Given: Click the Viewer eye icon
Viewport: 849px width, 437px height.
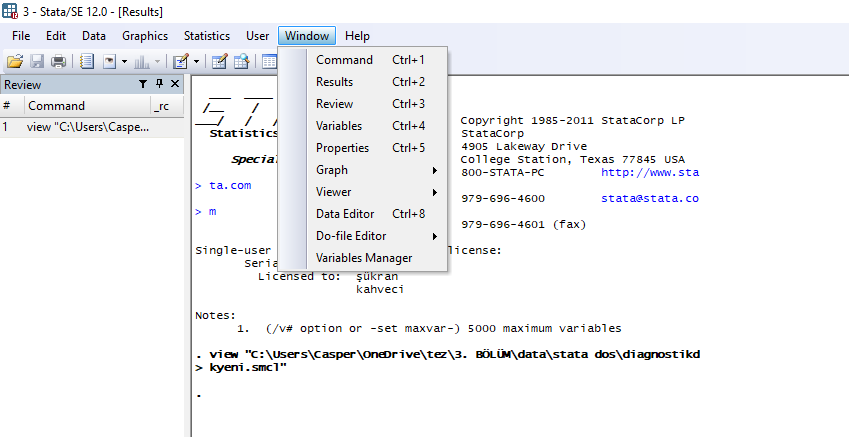Looking at the screenshot, I should [109, 62].
